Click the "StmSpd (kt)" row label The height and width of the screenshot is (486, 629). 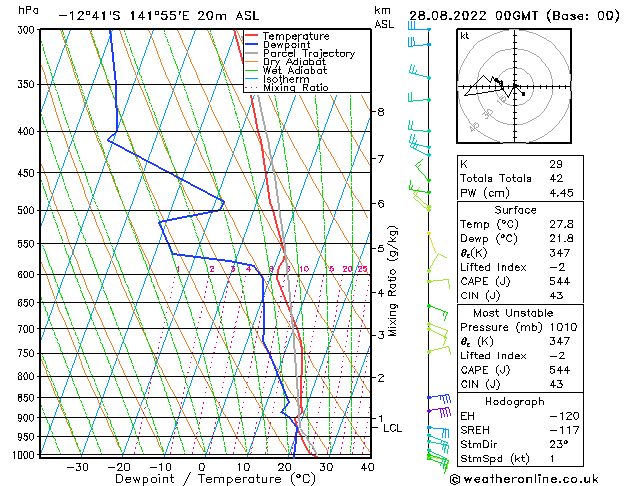pos(495,459)
